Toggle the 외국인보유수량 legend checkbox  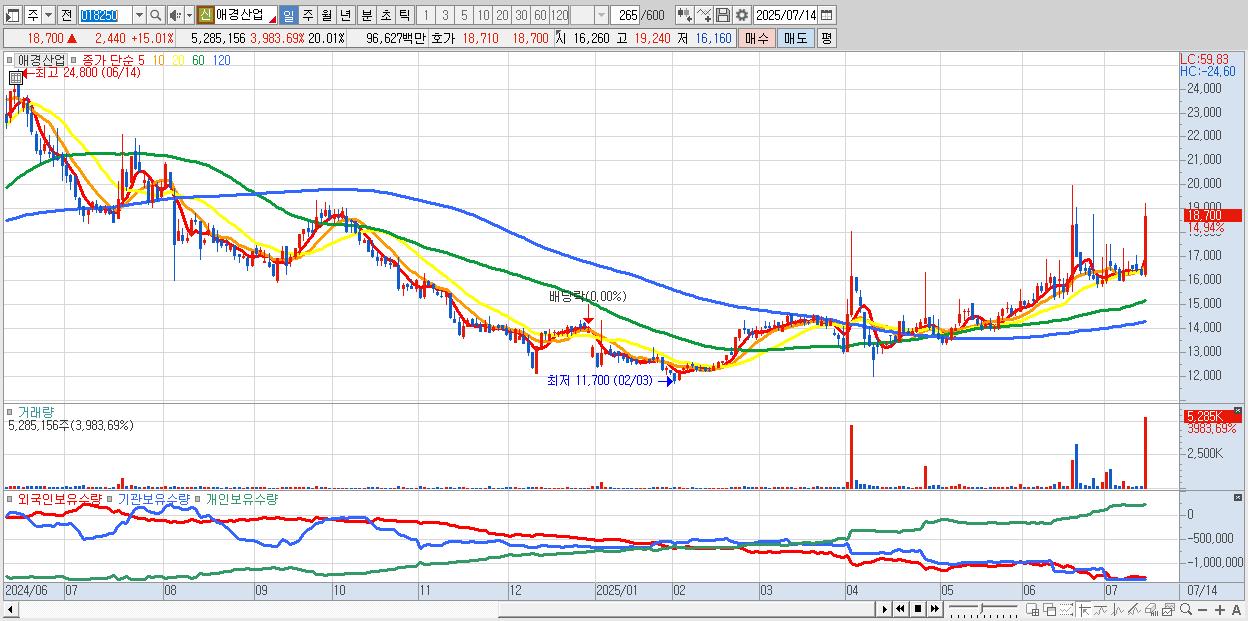10,498
